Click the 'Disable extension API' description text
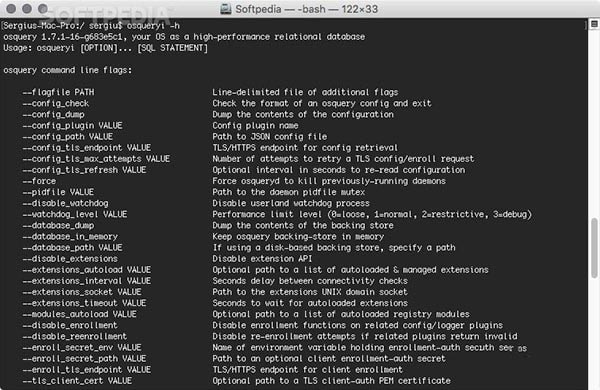Viewport: 600px width, 390px height. [x=262, y=259]
